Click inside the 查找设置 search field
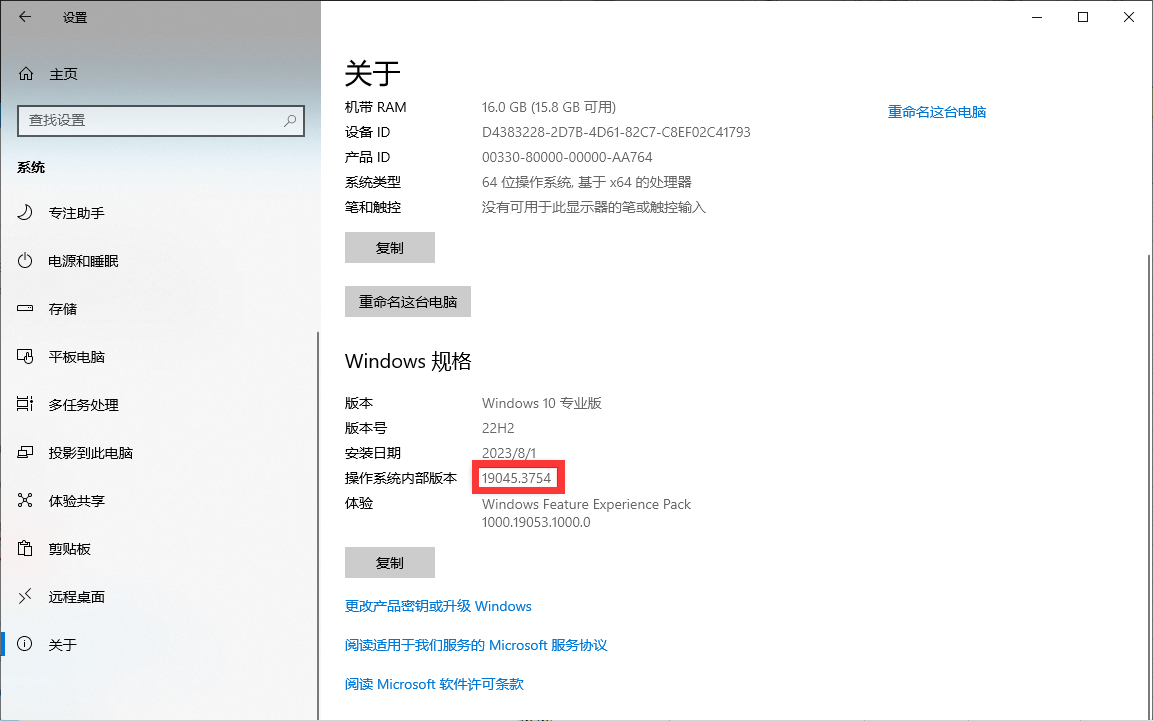1153x721 pixels. coord(160,121)
